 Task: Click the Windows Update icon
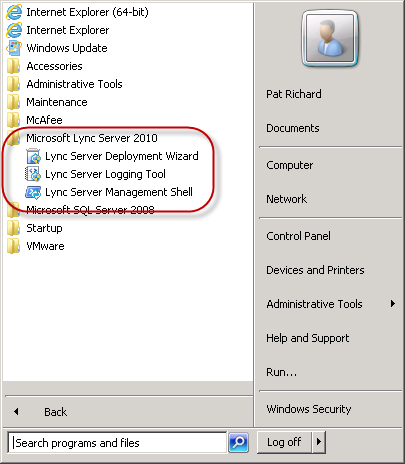pyautogui.click(x=14, y=48)
